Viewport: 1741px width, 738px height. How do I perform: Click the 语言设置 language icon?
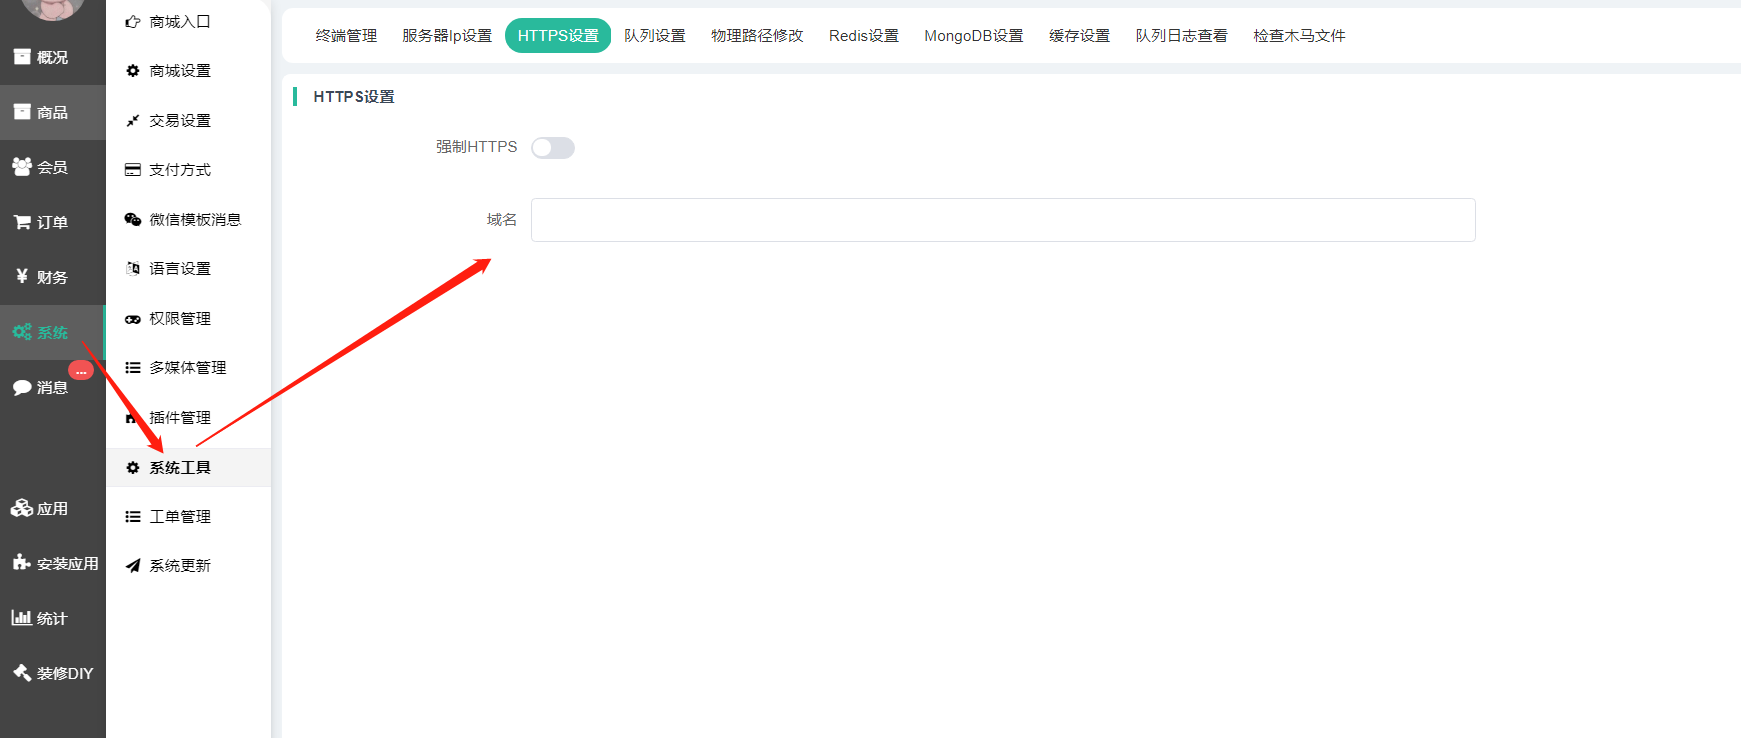132,269
